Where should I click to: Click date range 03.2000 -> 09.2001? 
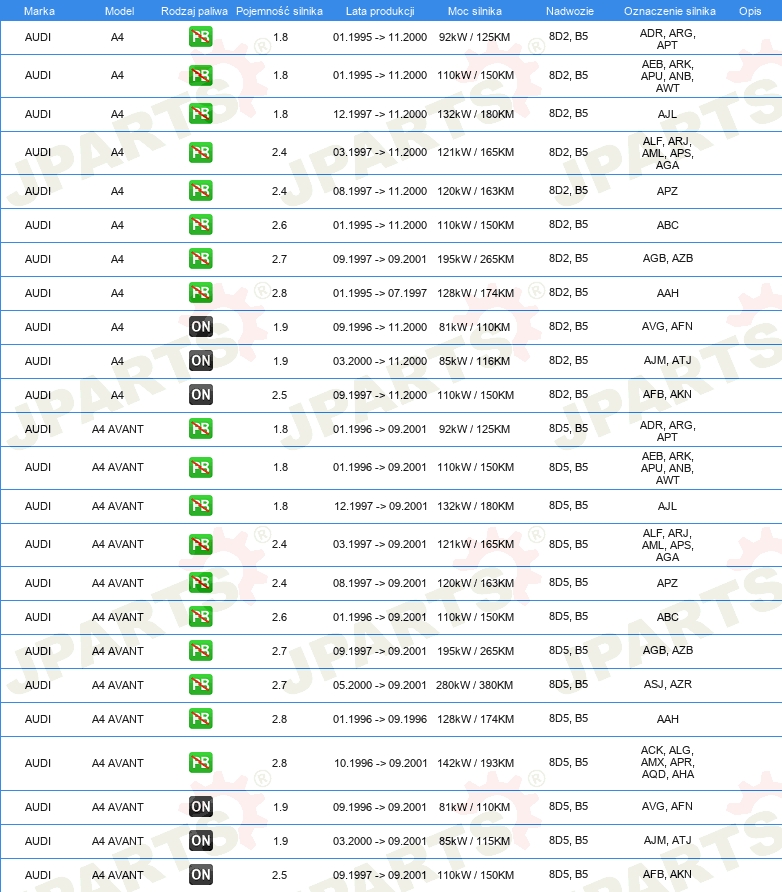coord(380,841)
